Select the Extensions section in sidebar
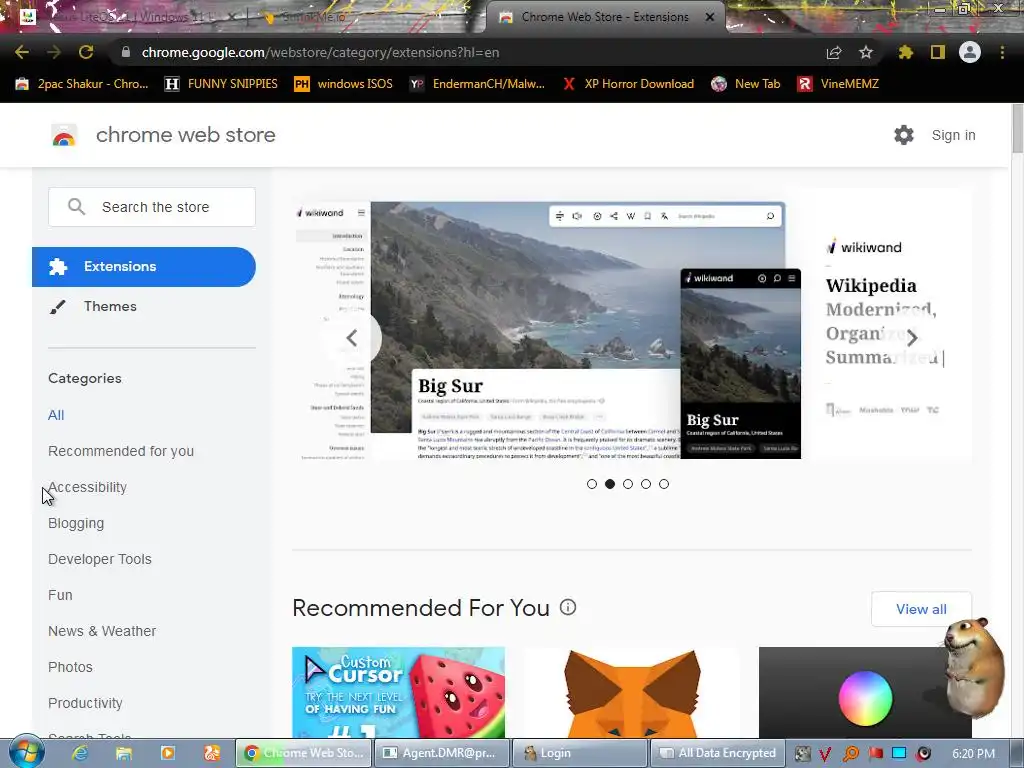The width and height of the screenshot is (1024, 768). pyautogui.click(x=144, y=266)
